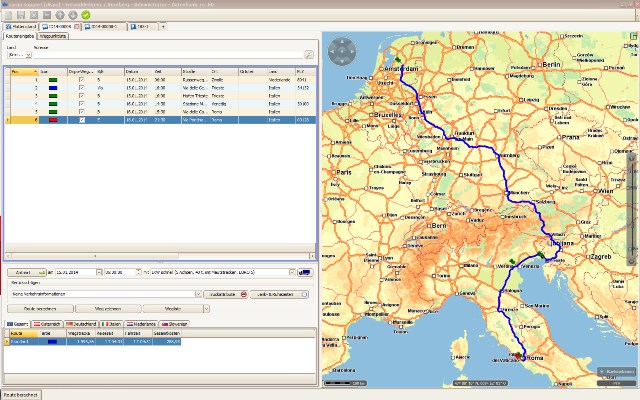Click the map zoom slider on the right edge
Viewport: 640px width, 400px height.
pos(632,208)
